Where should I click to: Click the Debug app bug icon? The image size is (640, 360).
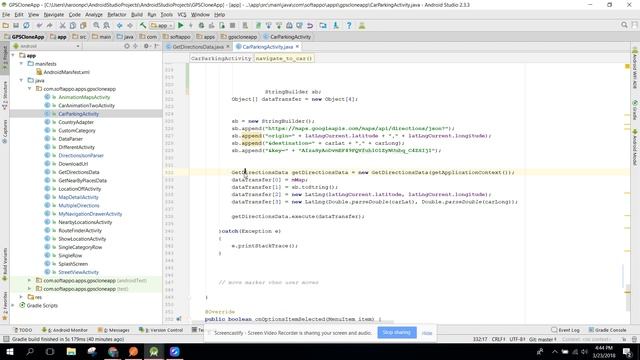point(201,25)
